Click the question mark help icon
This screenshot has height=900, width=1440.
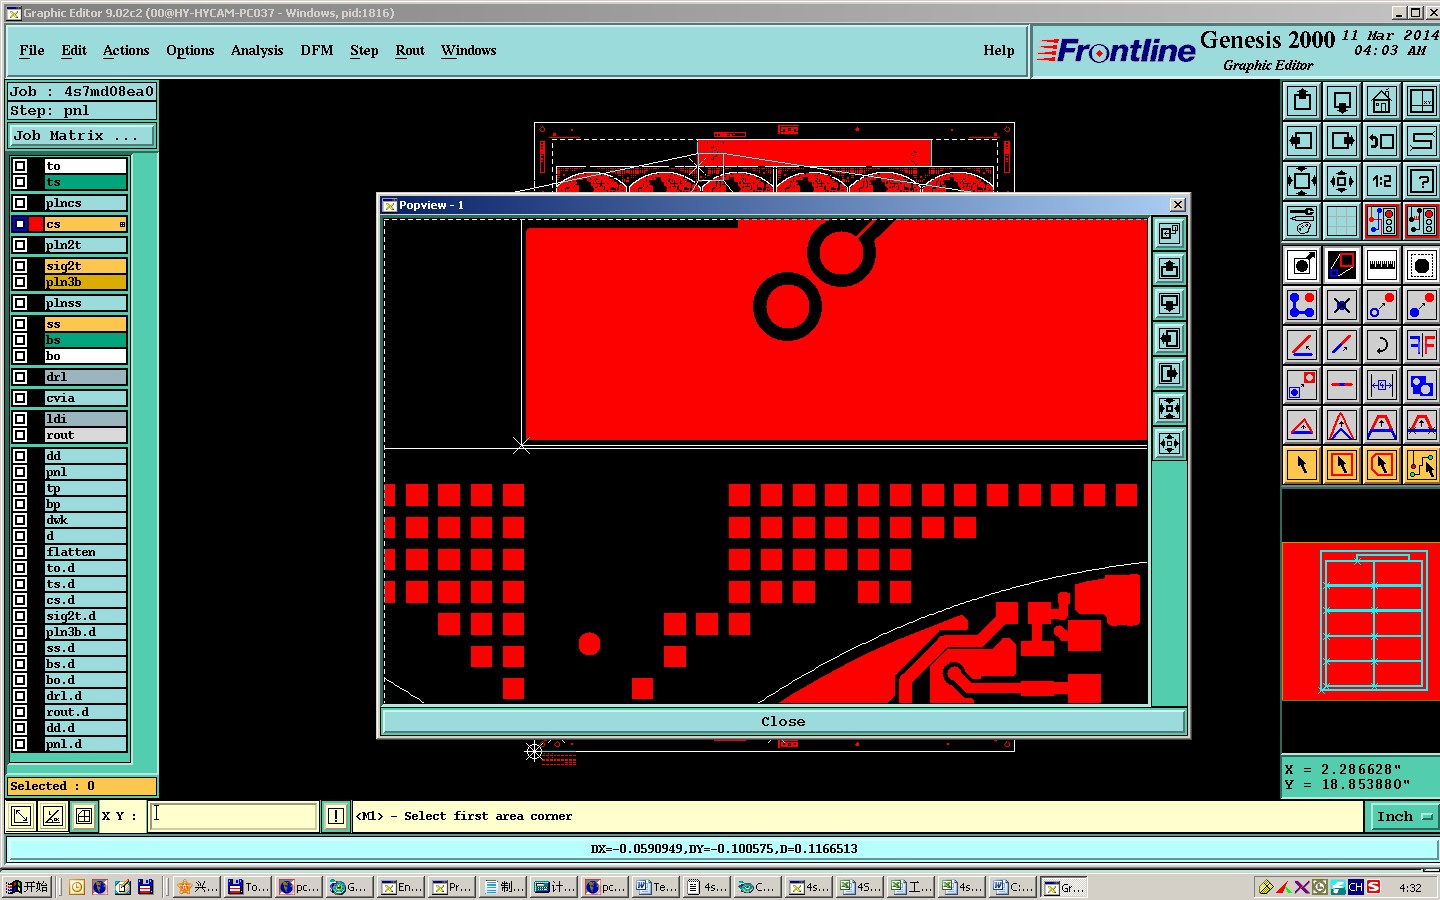1422,181
